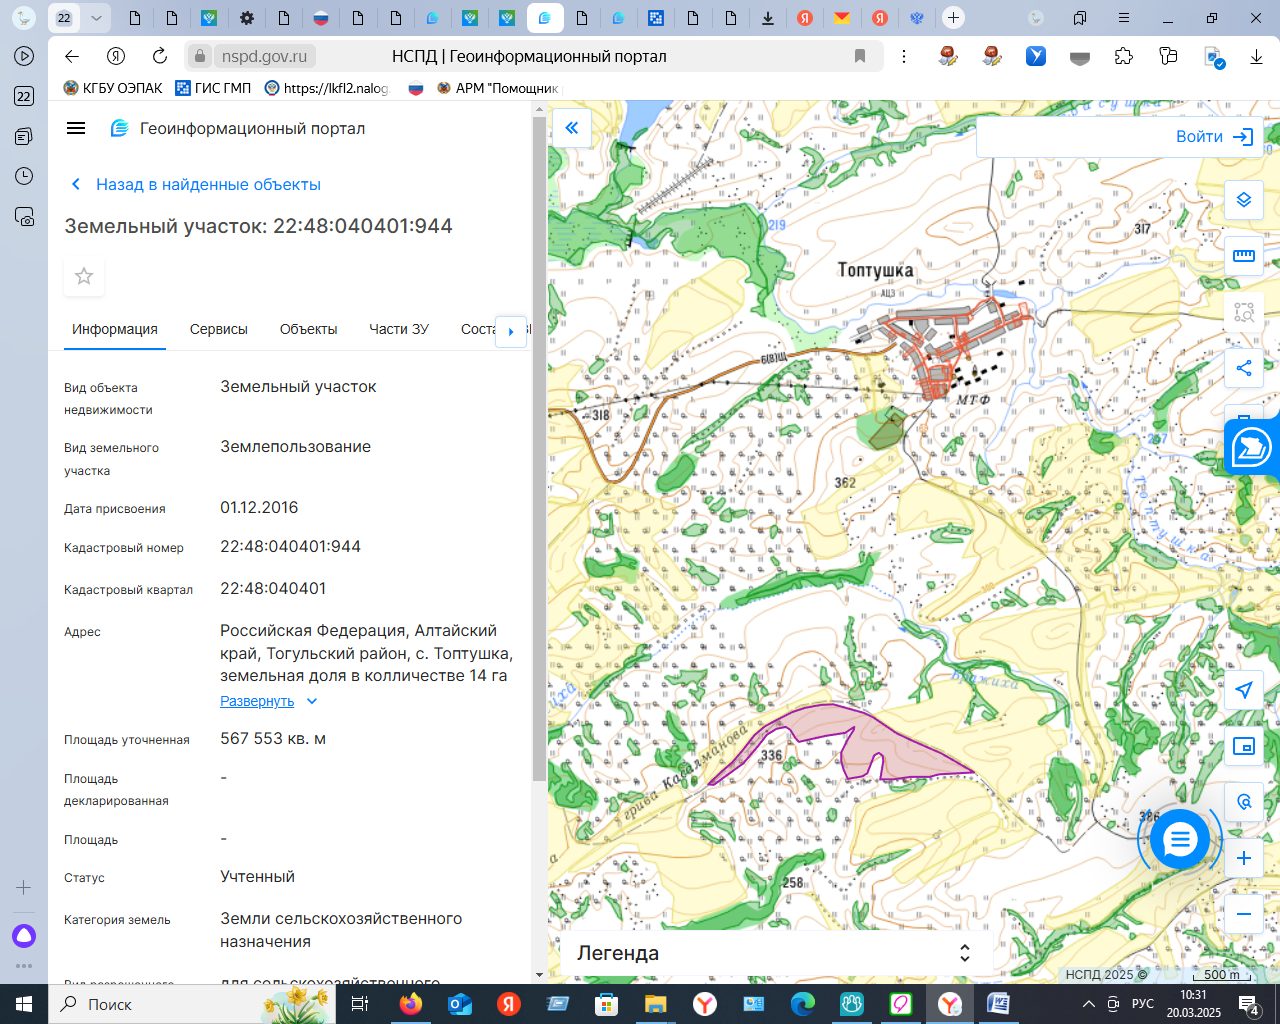Viewport: 1280px width, 1024px height.
Task: Expand the full address with Развернуть
Action: (268, 701)
